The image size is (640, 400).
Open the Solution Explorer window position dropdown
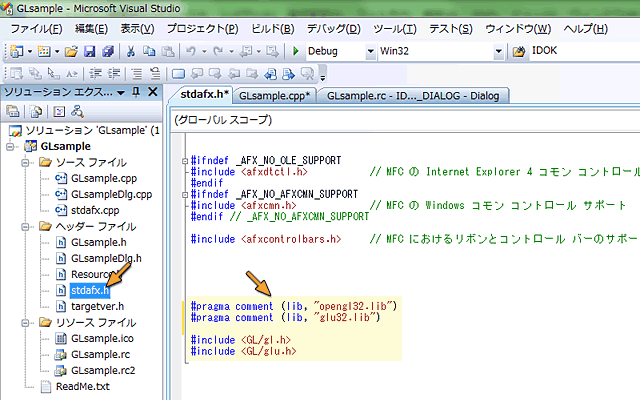click(121, 93)
